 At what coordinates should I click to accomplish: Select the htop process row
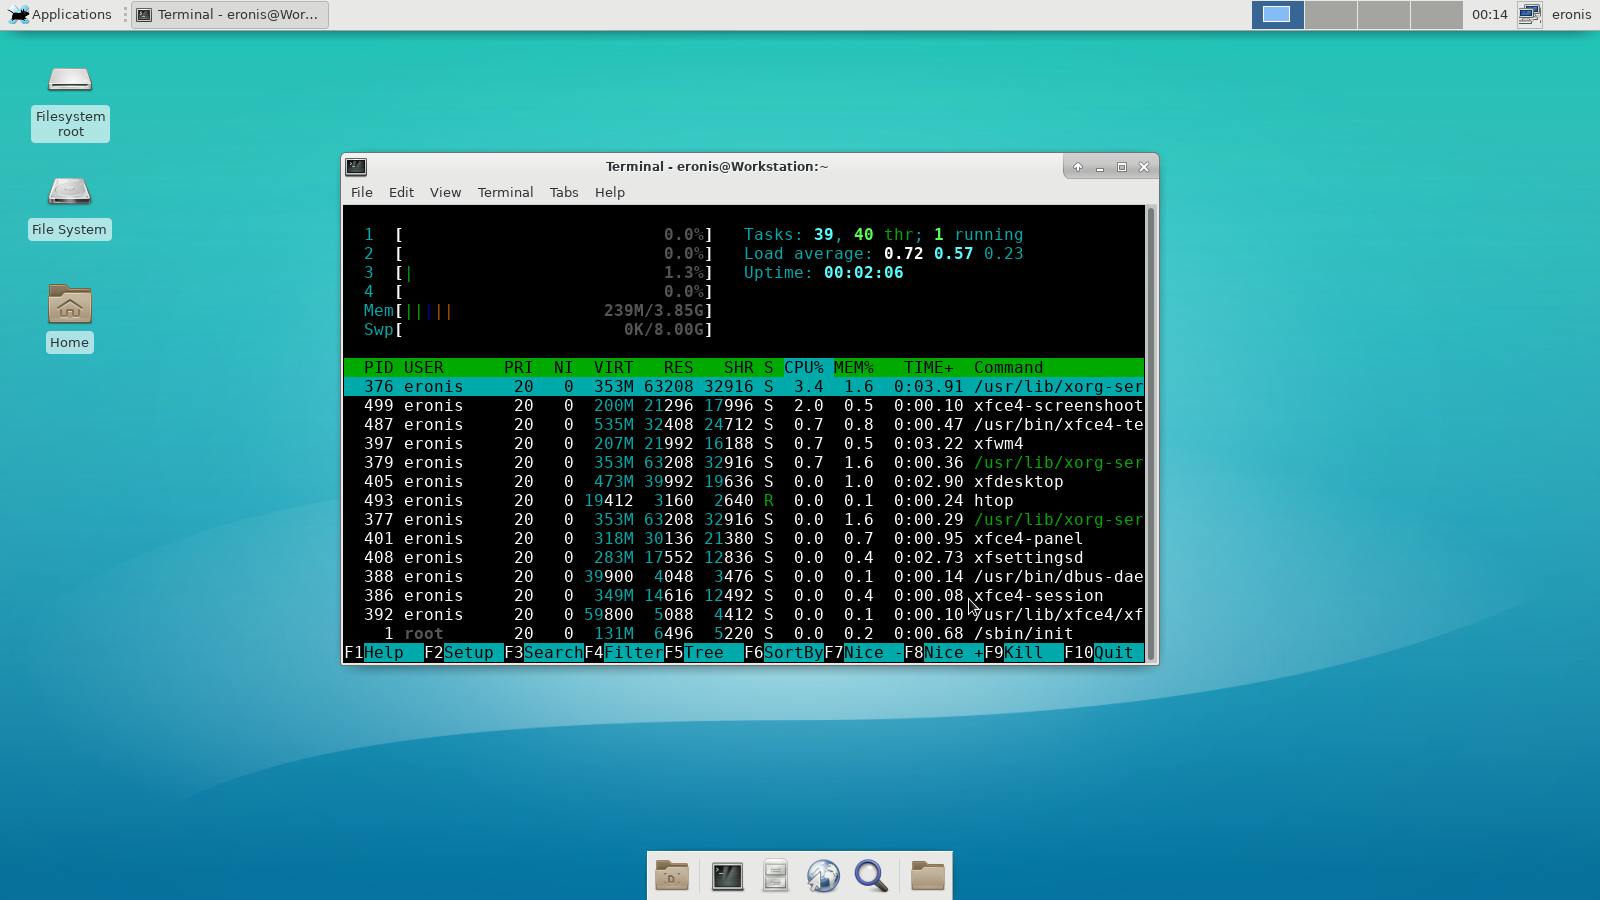(x=744, y=500)
